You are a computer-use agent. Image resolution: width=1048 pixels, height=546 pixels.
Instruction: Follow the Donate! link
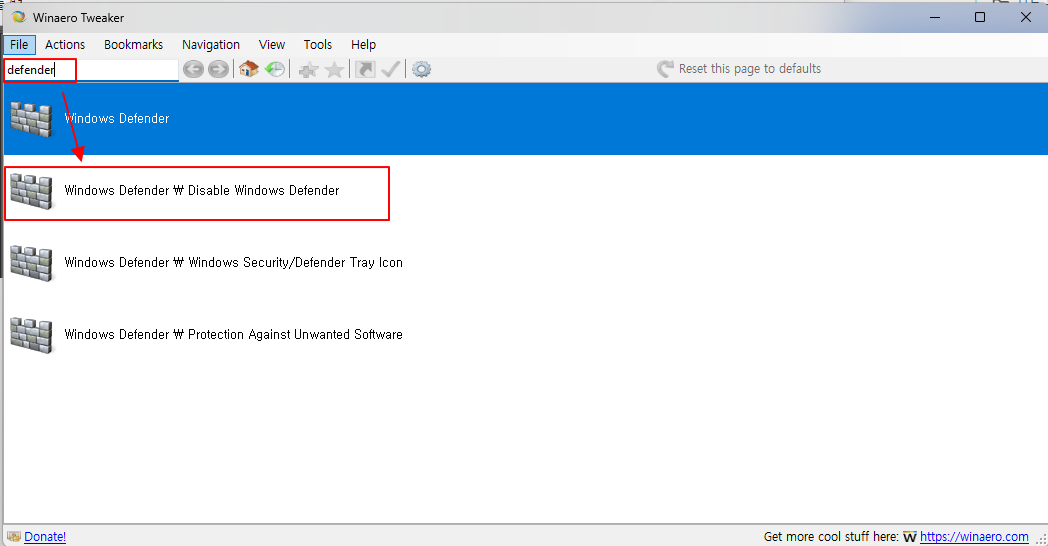[45, 537]
